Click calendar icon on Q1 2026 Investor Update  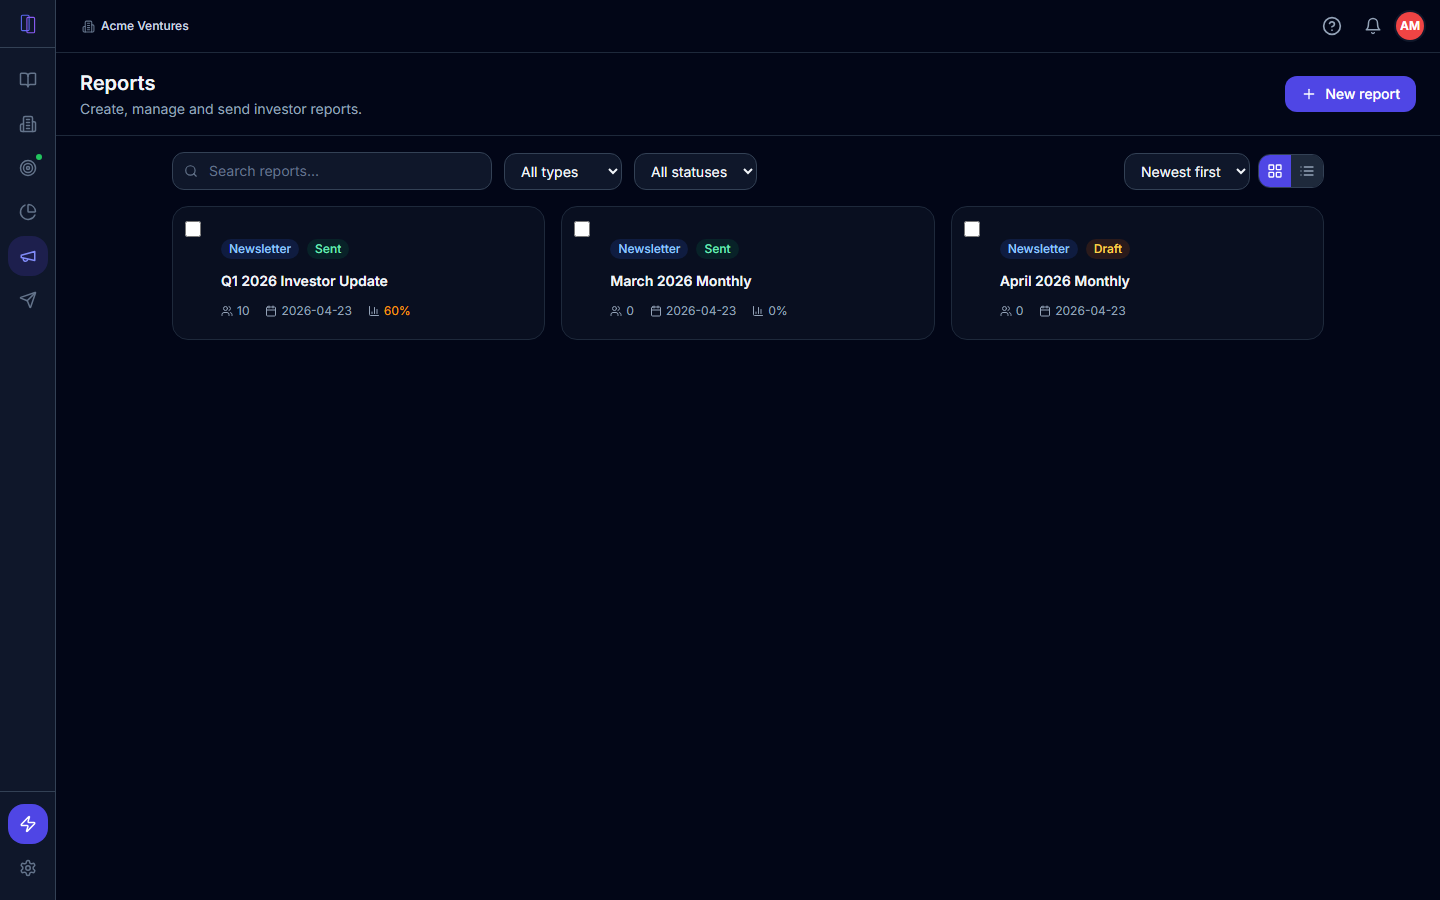pos(271,311)
